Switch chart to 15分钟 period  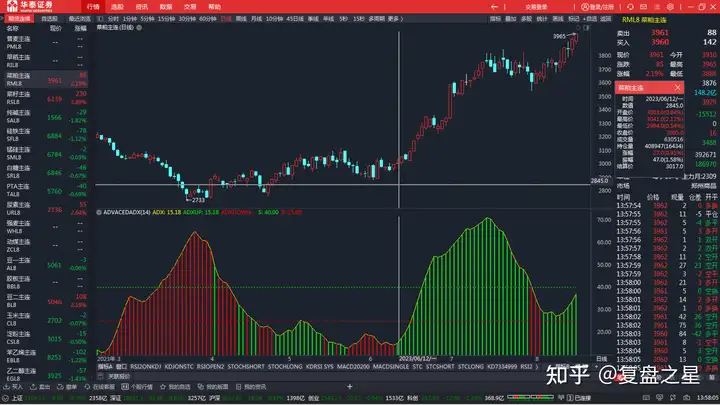coord(166,19)
